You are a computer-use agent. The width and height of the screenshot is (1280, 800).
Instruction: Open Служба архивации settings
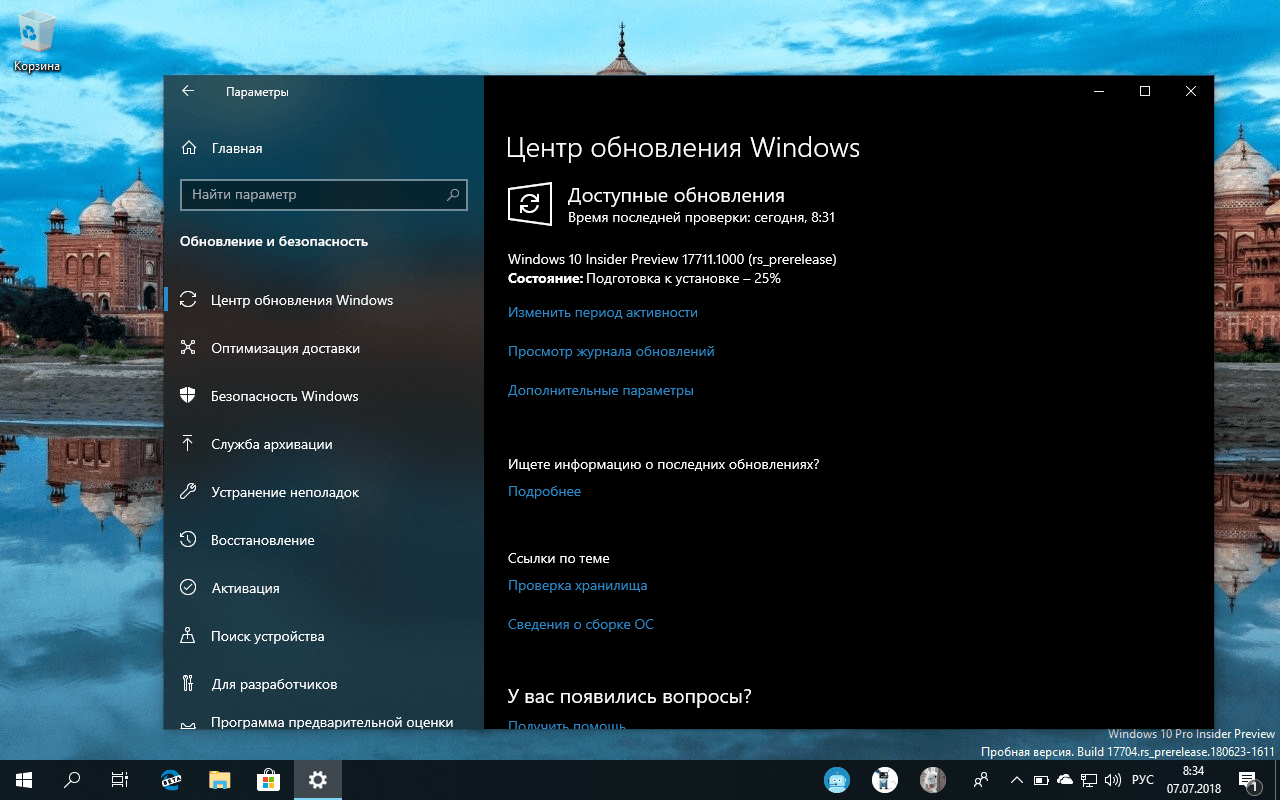pyautogui.click(x=270, y=444)
